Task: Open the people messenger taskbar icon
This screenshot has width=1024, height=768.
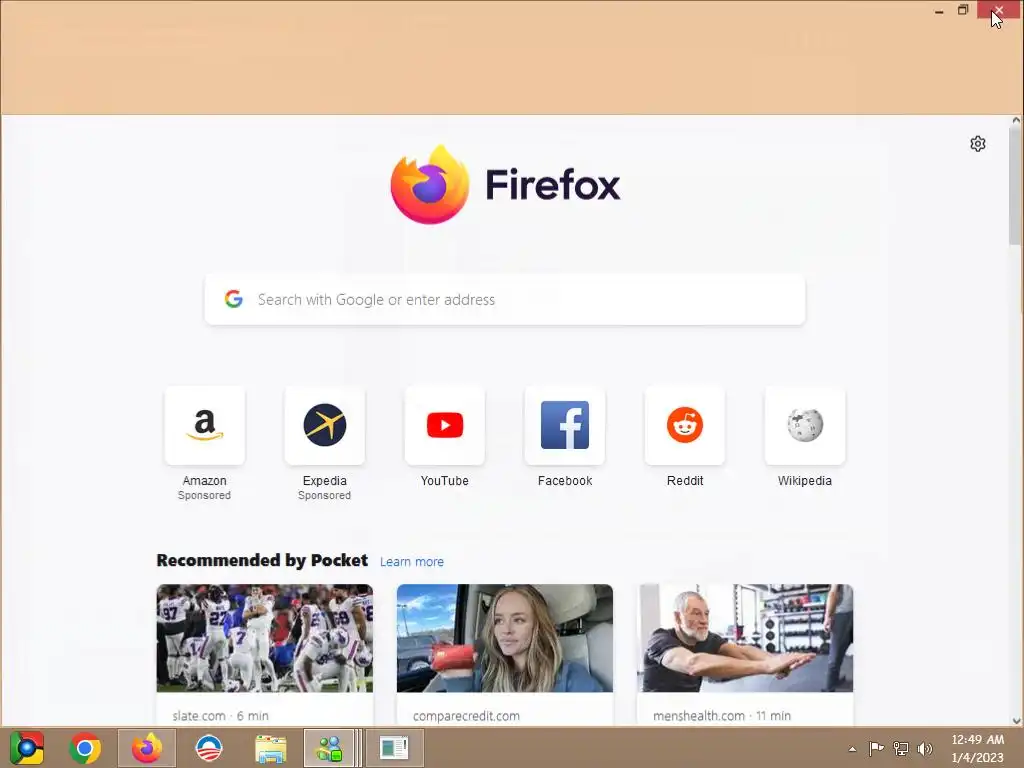Action: [x=329, y=748]
